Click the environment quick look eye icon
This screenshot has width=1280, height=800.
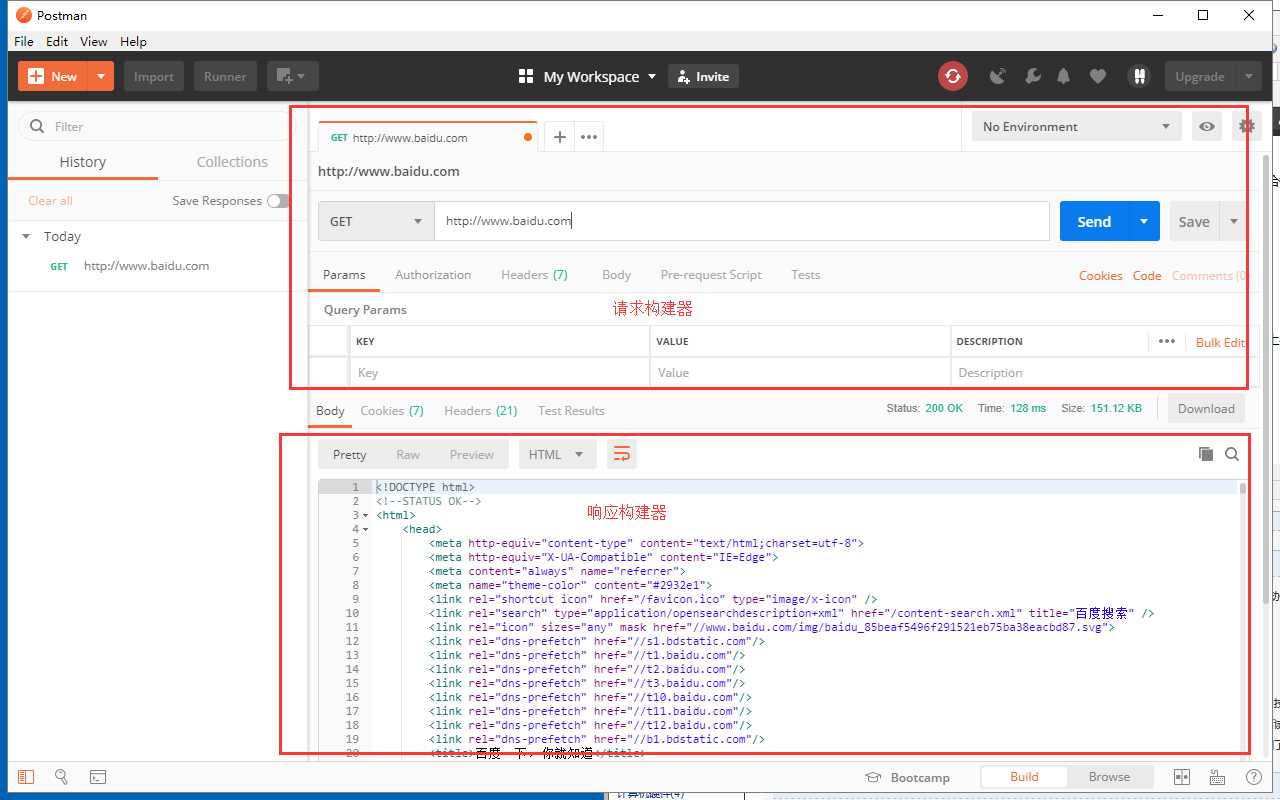pos(1207,126)
